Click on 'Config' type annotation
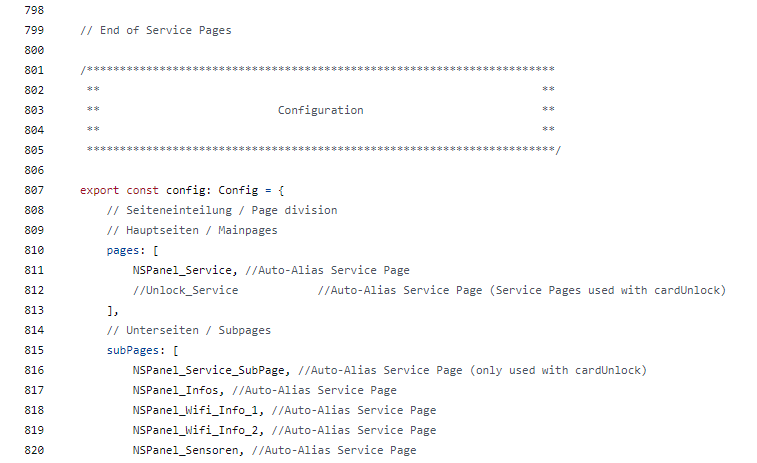The width and height of the screenshot is (757, 463). (x=238, y=191)
